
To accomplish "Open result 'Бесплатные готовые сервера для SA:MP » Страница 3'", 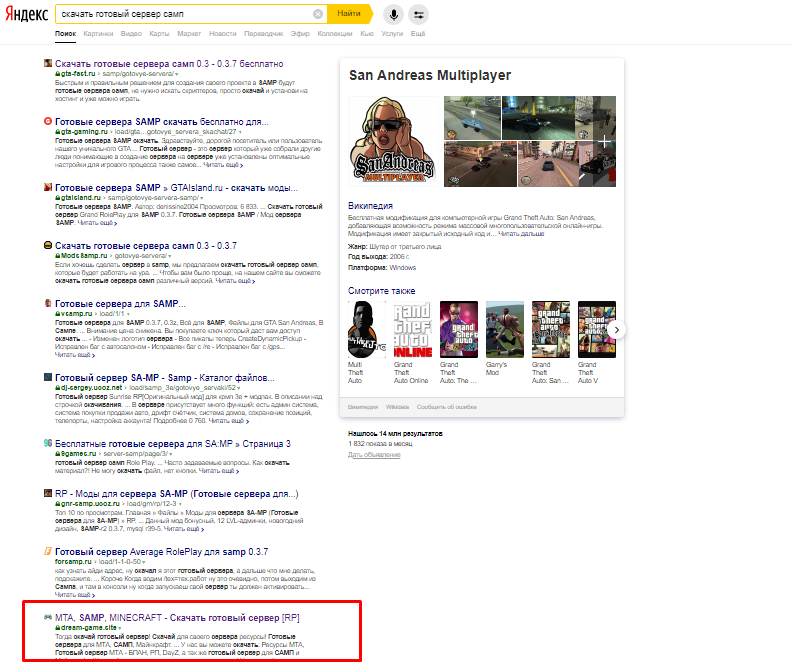I will [x=173, y=444].
